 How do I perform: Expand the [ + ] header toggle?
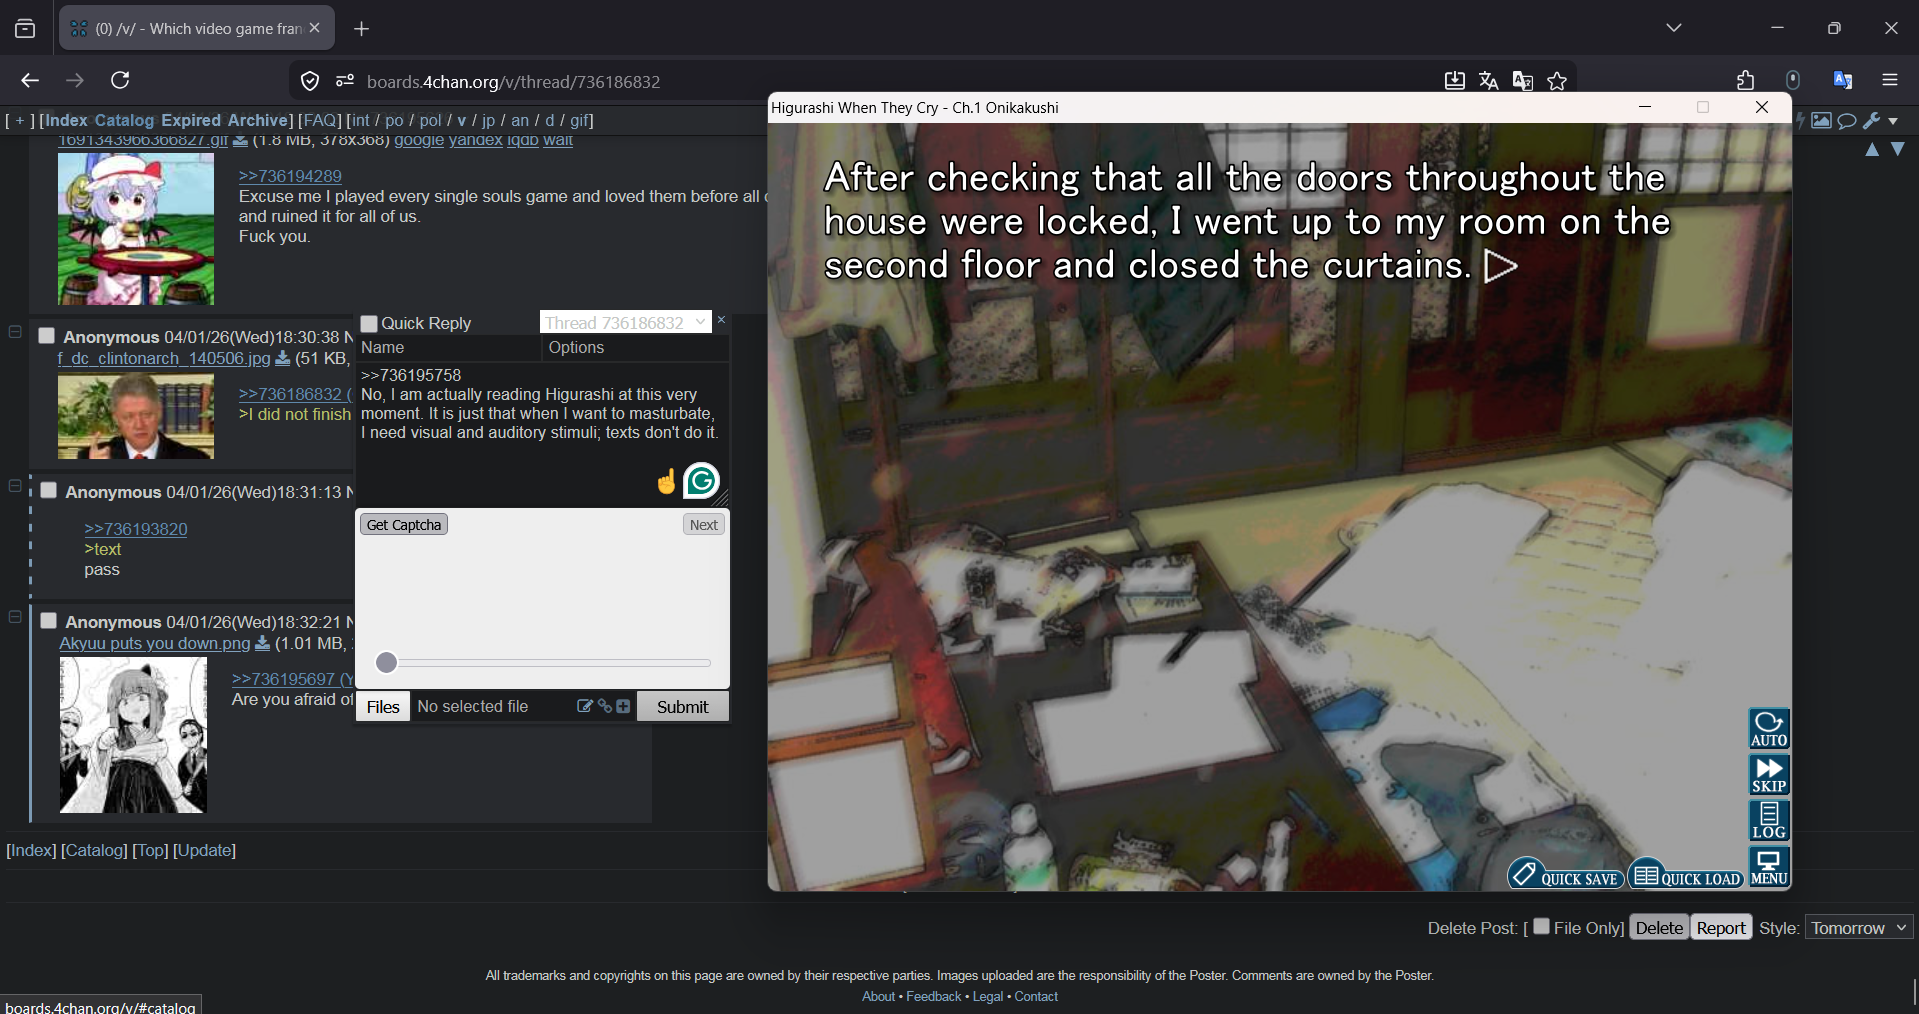(x=19, y=120)
